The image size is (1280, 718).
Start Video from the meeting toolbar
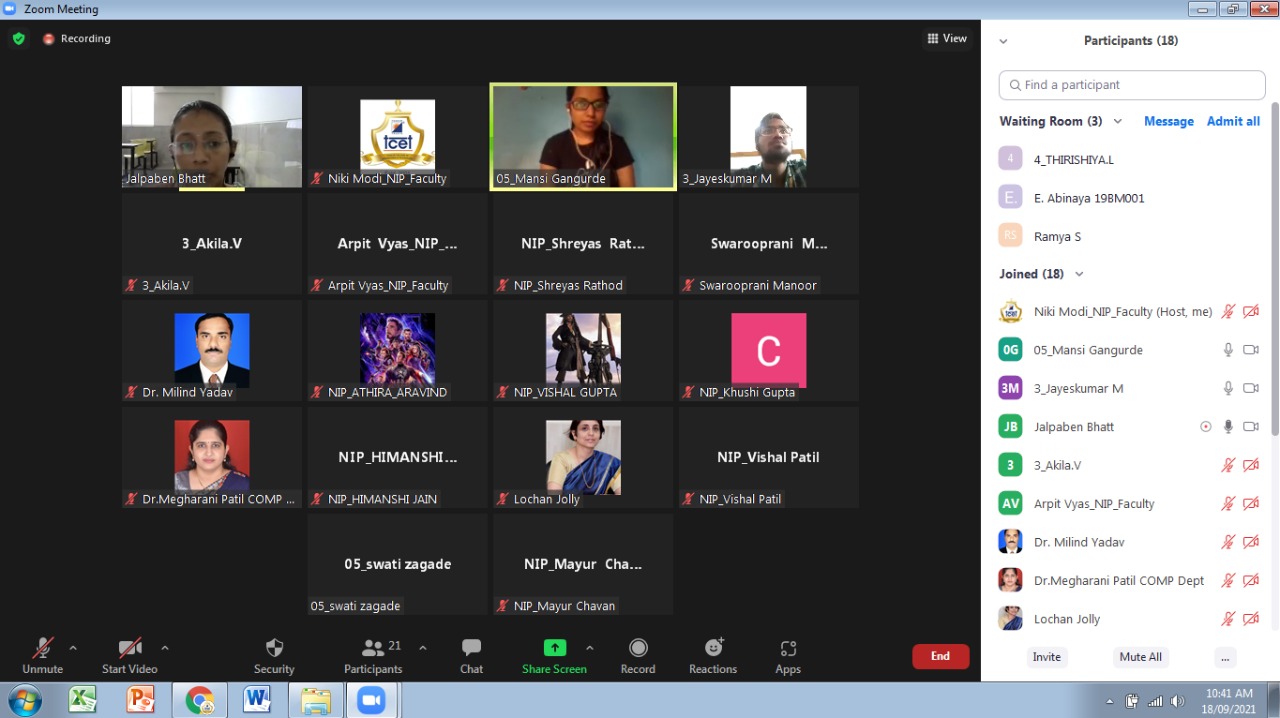point(130,656)
